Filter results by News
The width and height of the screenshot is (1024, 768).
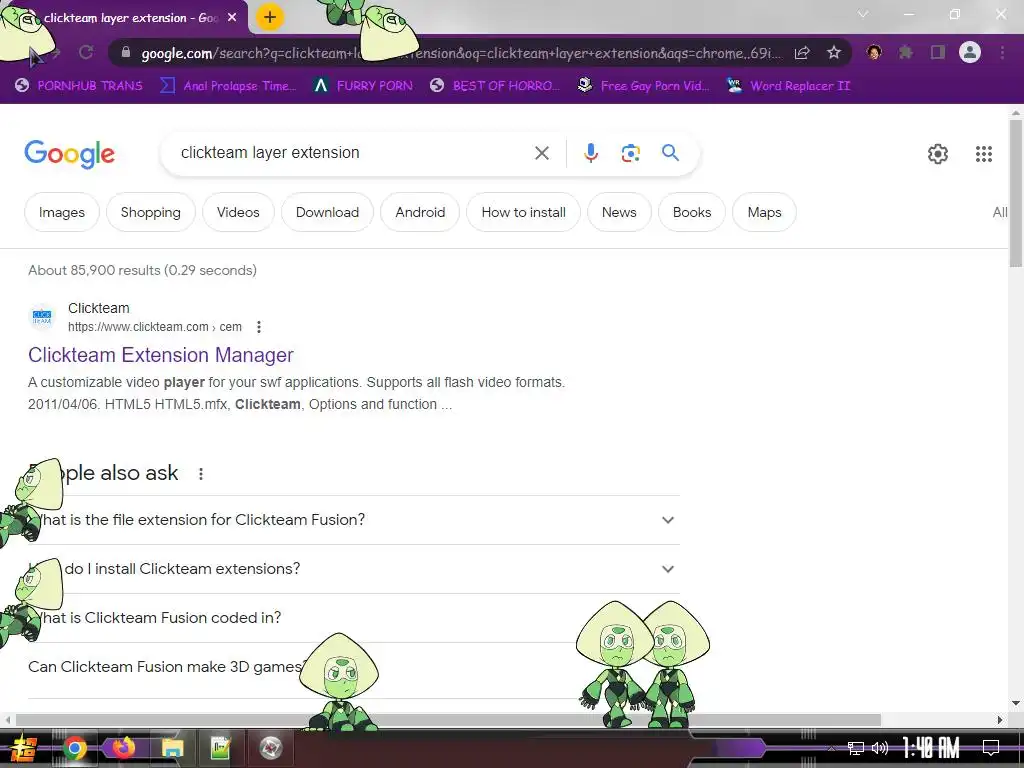pyautogui.click(x=618, y=212)
